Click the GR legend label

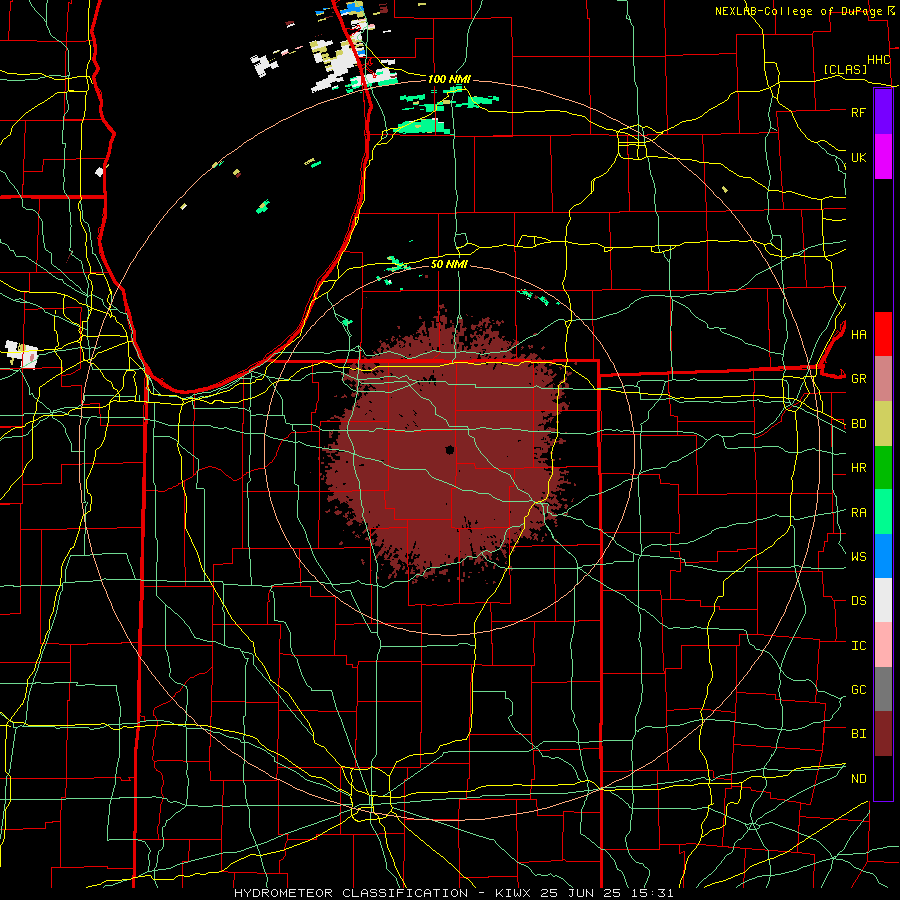tap(858, 379)
